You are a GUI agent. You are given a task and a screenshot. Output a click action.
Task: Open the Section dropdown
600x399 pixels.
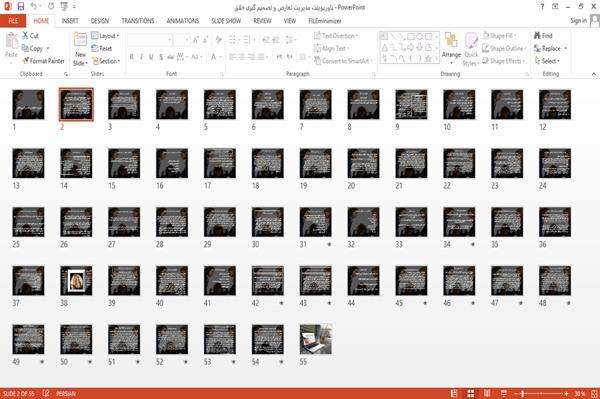coord(106,61)
